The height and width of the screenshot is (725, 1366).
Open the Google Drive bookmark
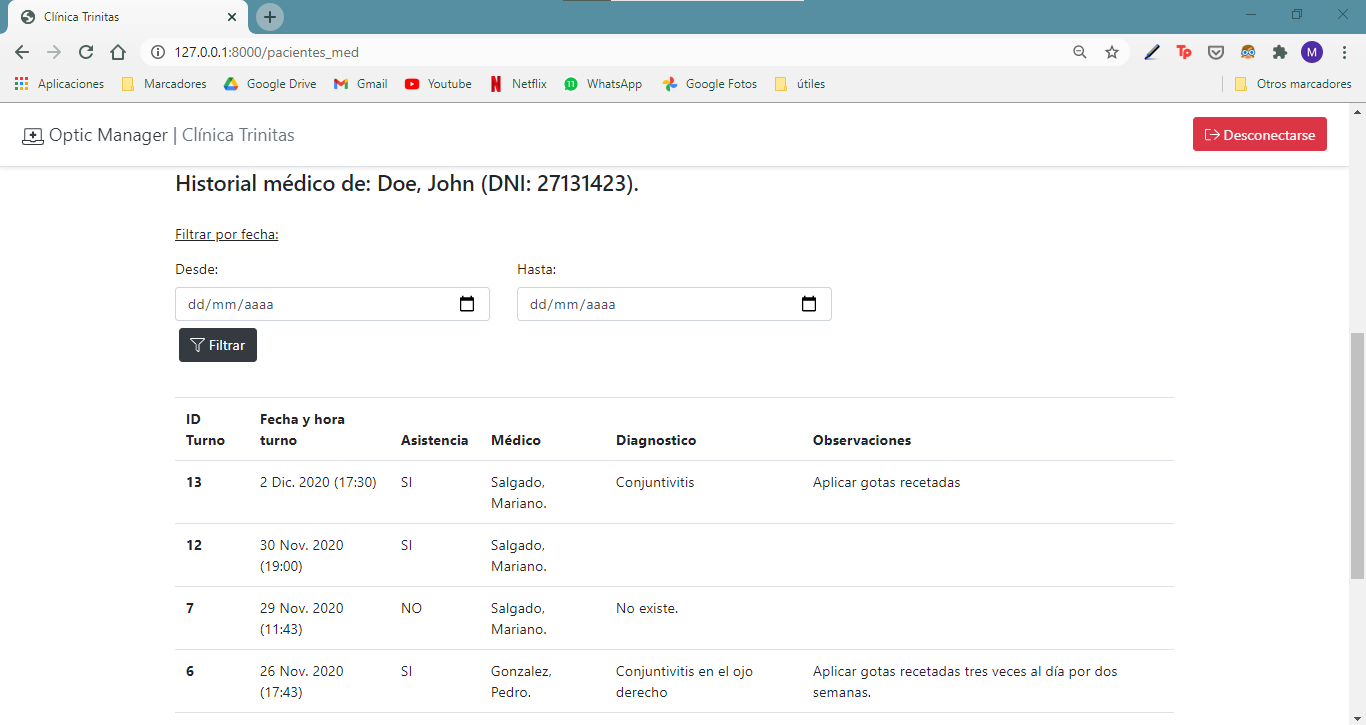[269, 84]
